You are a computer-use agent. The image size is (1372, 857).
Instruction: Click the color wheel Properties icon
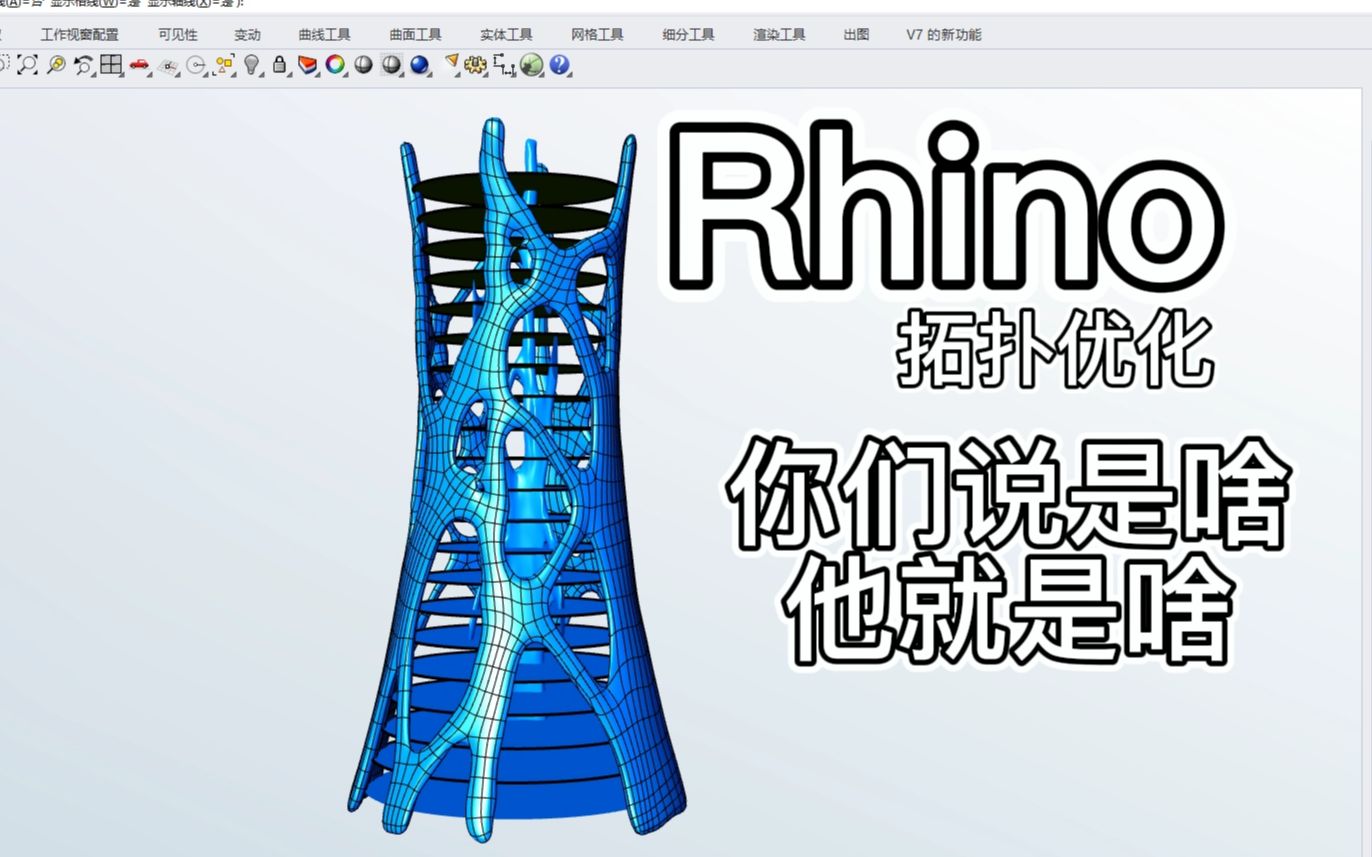[x=335, y=65]
